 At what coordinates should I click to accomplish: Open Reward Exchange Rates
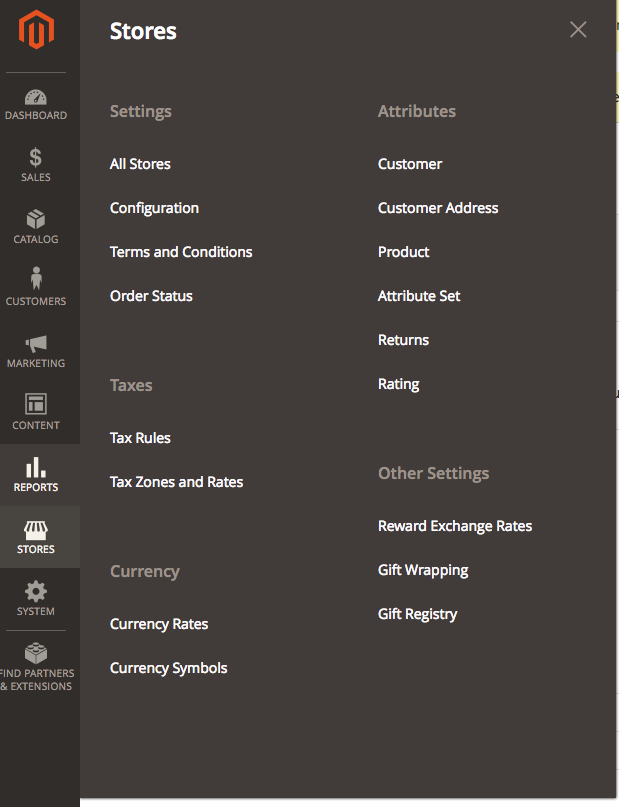coord(455,527)
